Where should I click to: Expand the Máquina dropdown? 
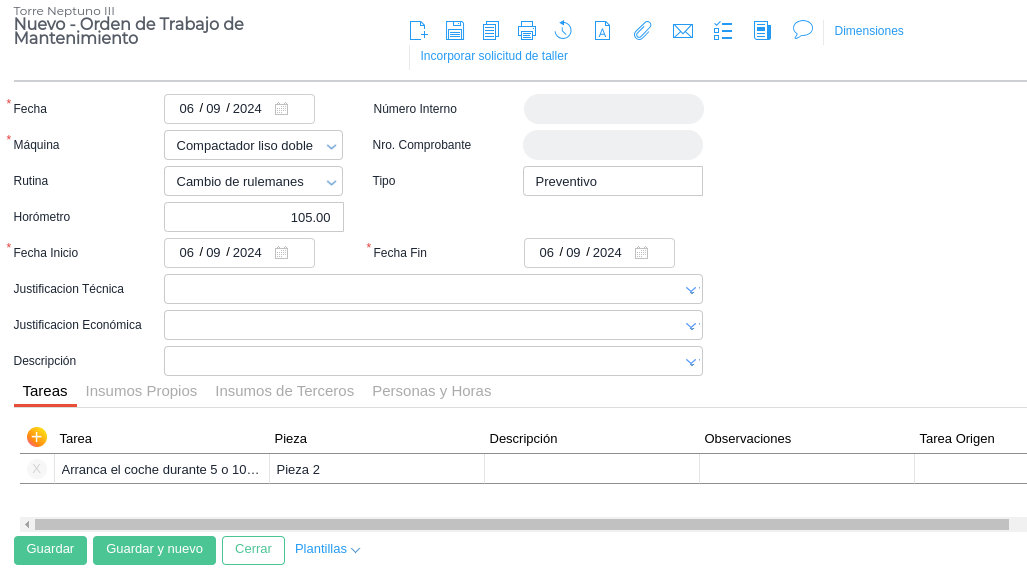pos(331,146)
